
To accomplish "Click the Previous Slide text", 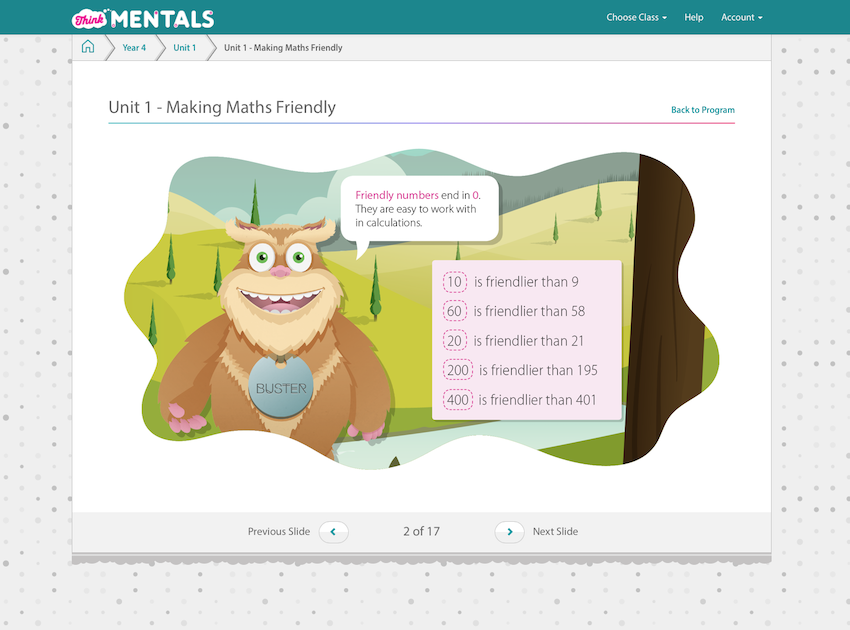I will (279, 532).
